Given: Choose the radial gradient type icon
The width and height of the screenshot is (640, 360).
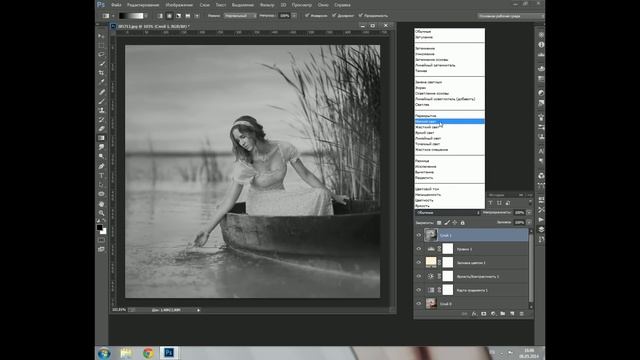Looking at the screenshot, I should point(169,16).
